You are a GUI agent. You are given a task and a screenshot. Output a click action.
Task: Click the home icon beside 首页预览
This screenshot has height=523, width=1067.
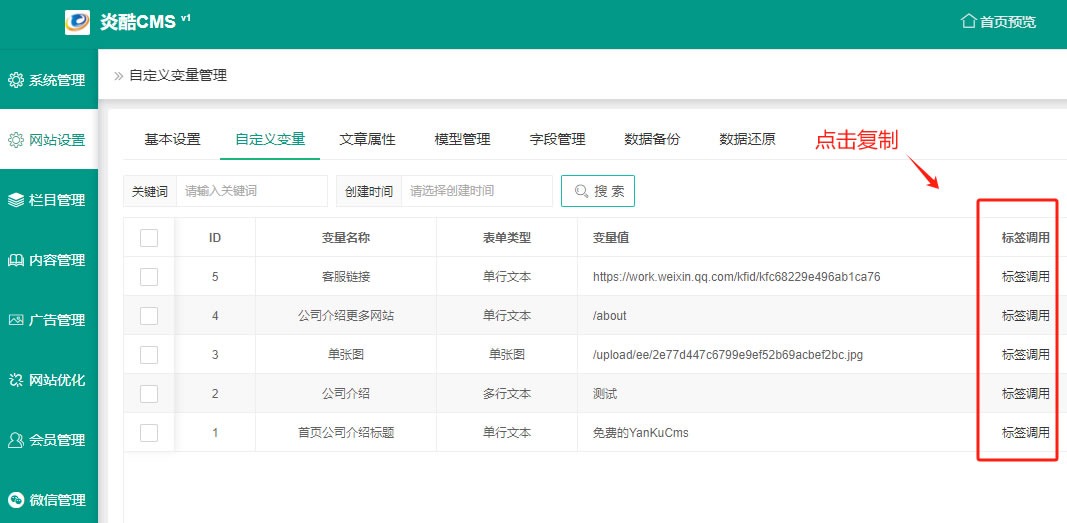pos(968,21)
